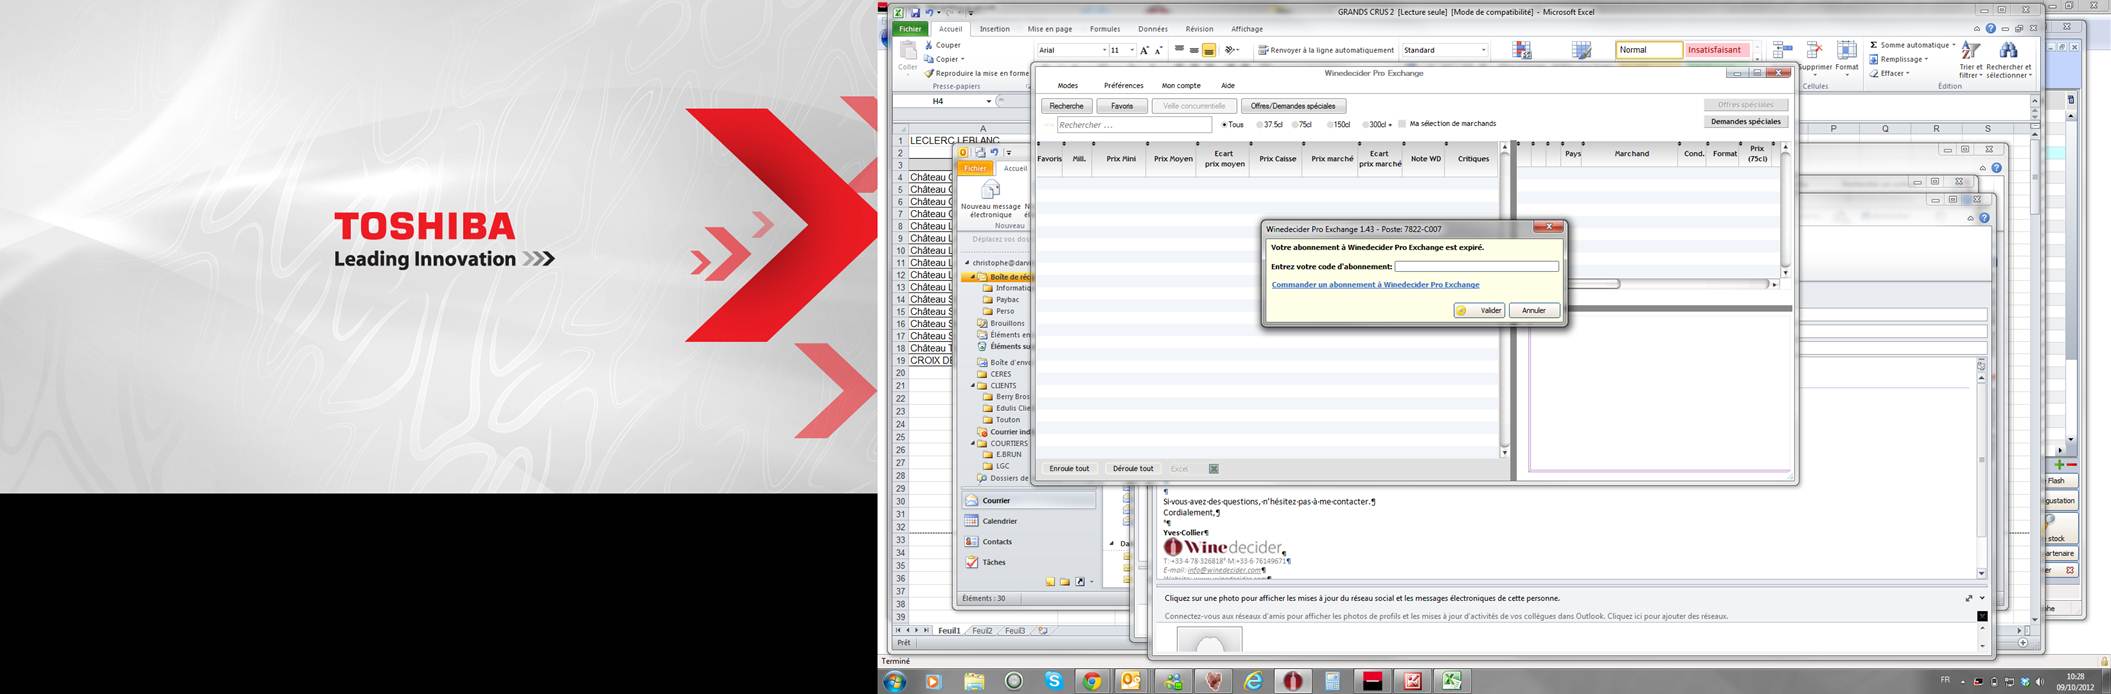Viewport: 2111px width, 694px height.
Task: Click the Excel save icon in quick access toolbar
Action: click(915, 12)
